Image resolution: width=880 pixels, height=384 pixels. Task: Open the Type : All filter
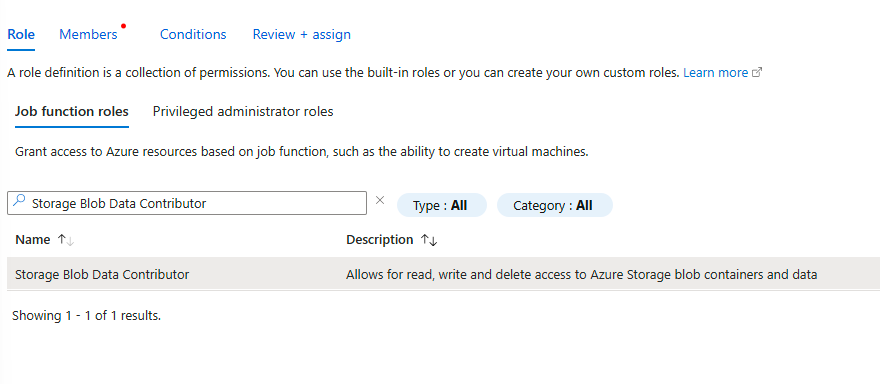point(442,205)
